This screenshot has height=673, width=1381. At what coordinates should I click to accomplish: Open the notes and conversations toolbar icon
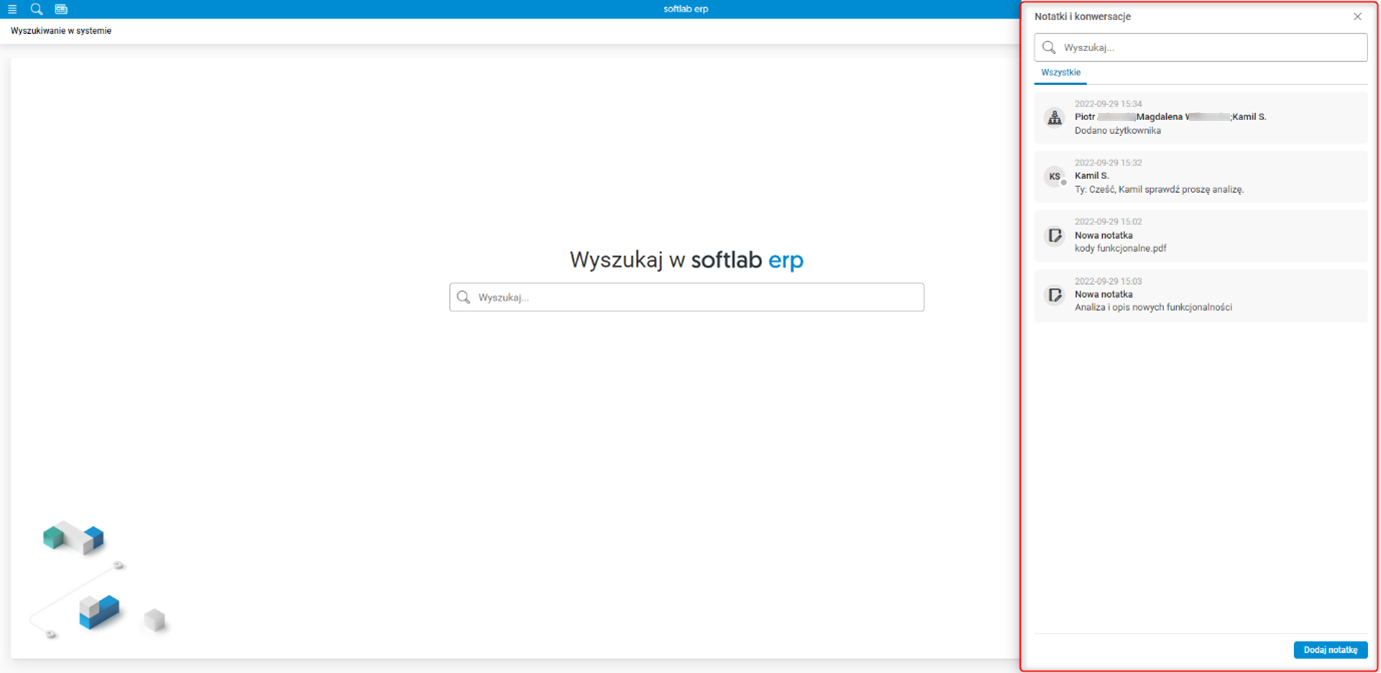(x=61, y=9)
